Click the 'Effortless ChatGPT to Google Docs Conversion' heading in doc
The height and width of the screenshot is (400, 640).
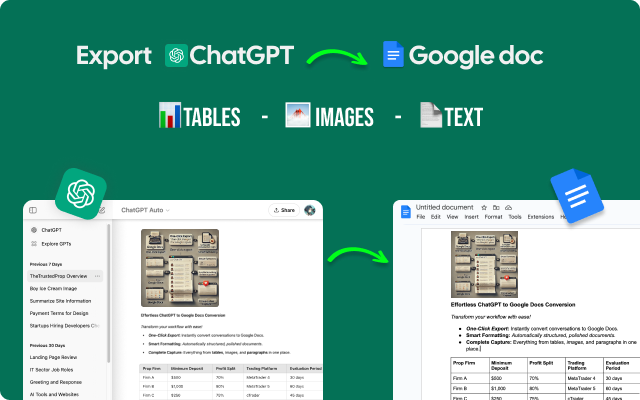click(x=513, y=305)
